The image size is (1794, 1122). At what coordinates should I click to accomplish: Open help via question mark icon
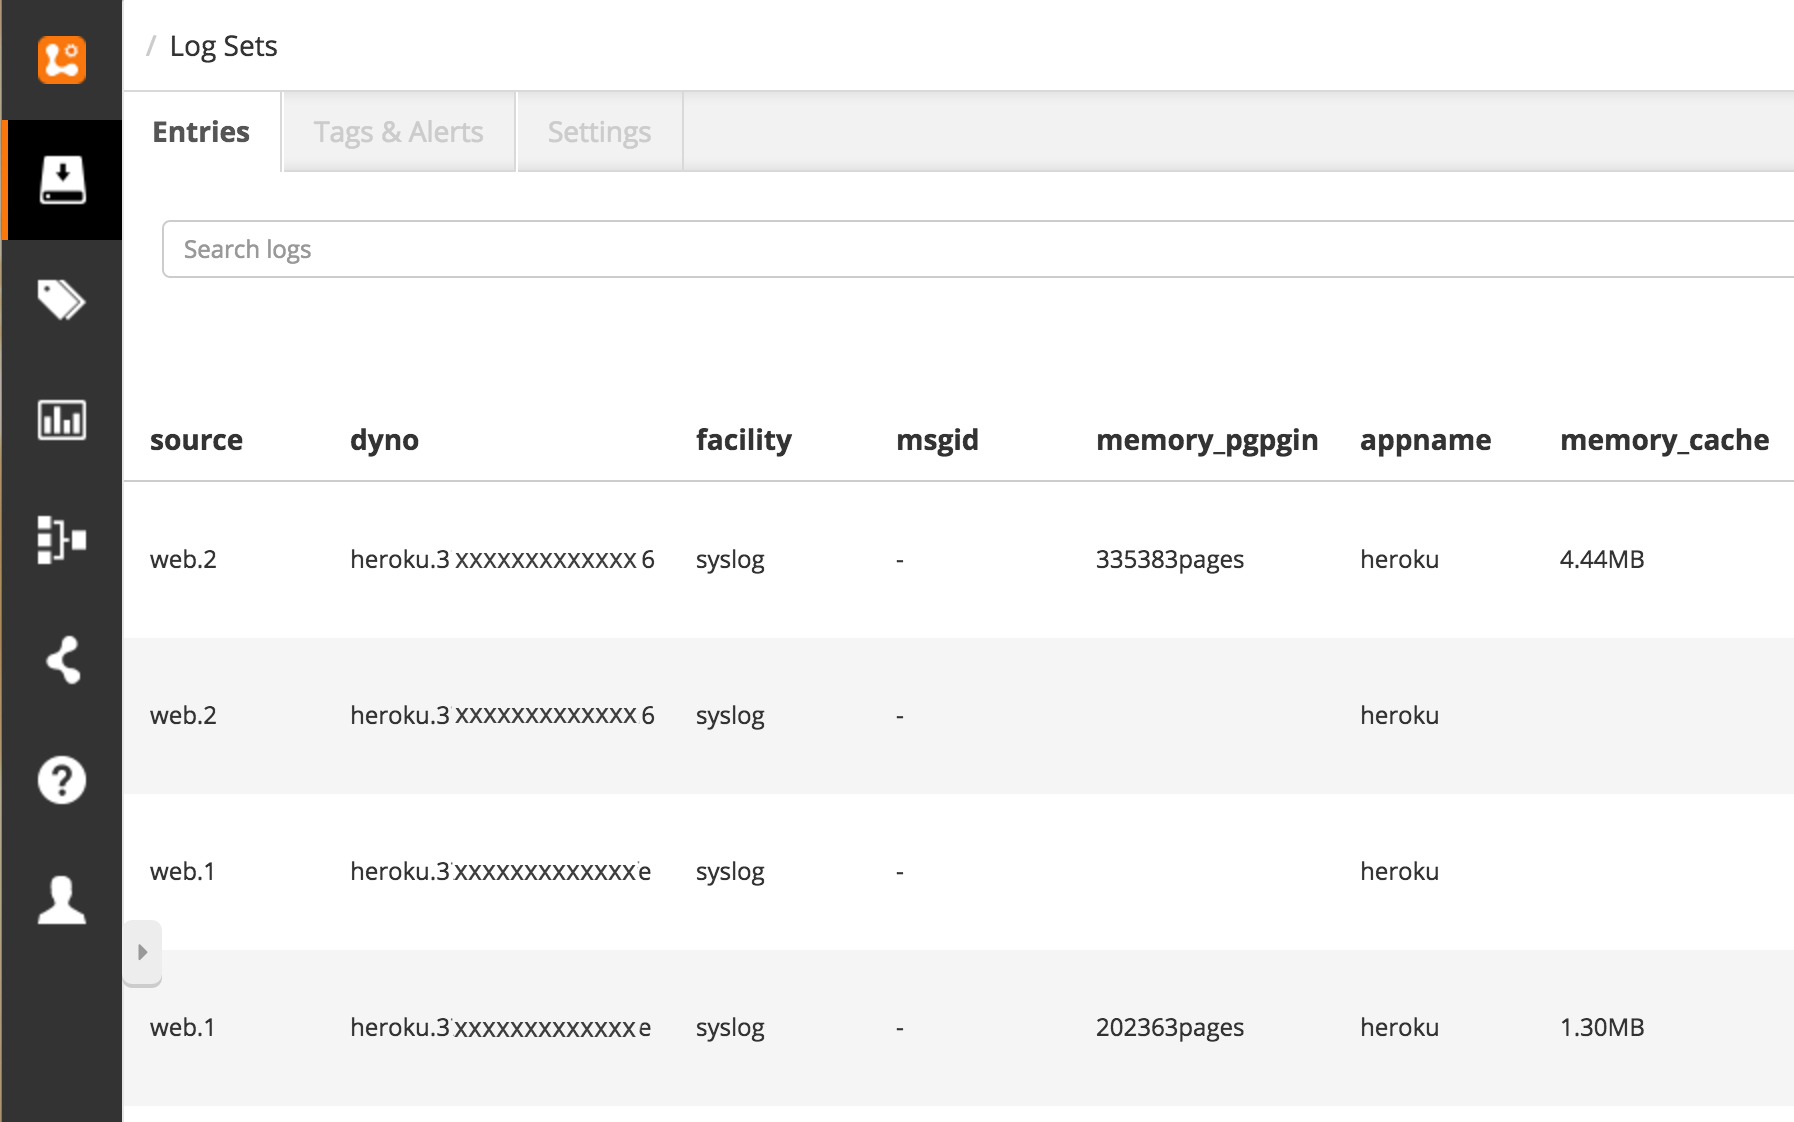click(62, 780)
